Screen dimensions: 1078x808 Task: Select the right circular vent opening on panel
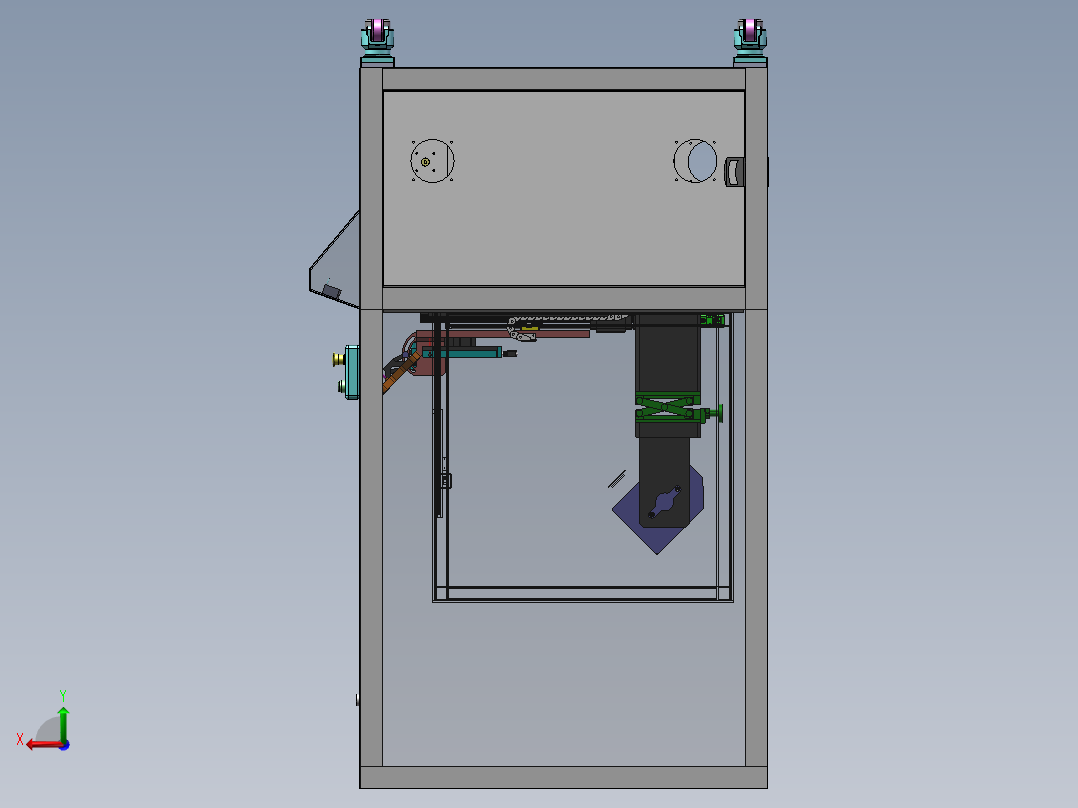pos(695,161)
